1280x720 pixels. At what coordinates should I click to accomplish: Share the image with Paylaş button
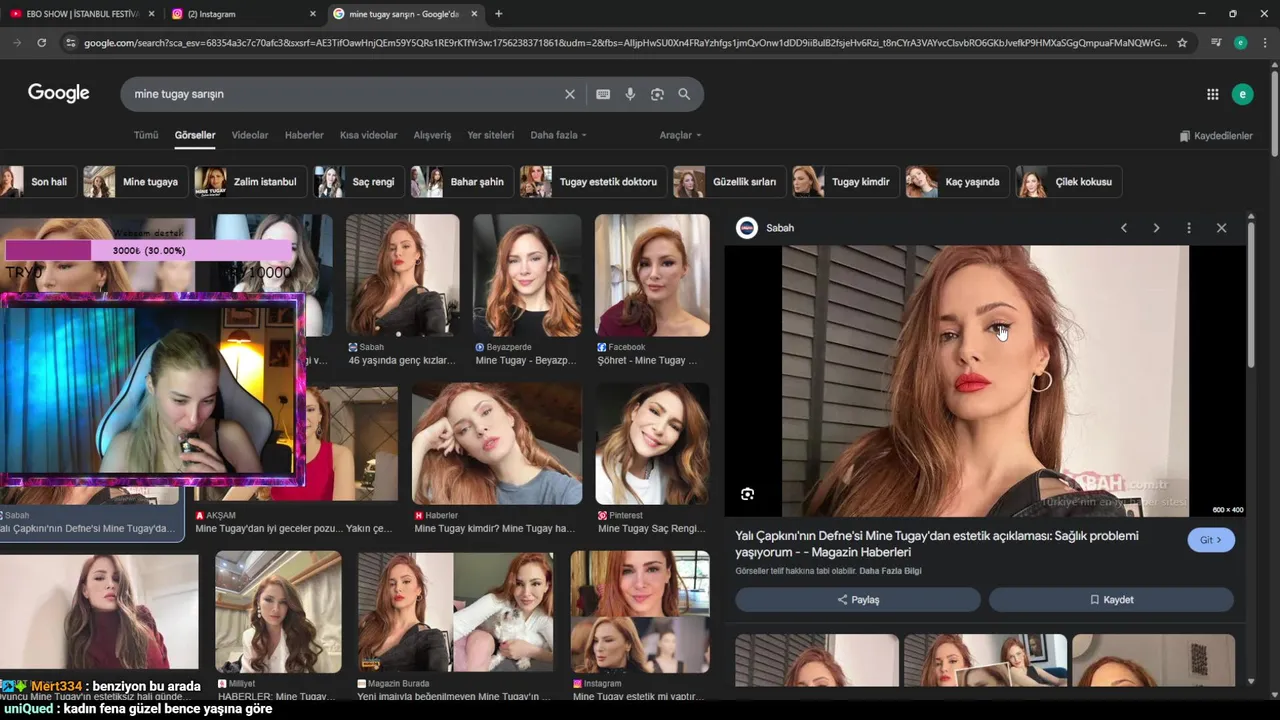point(858,600)
